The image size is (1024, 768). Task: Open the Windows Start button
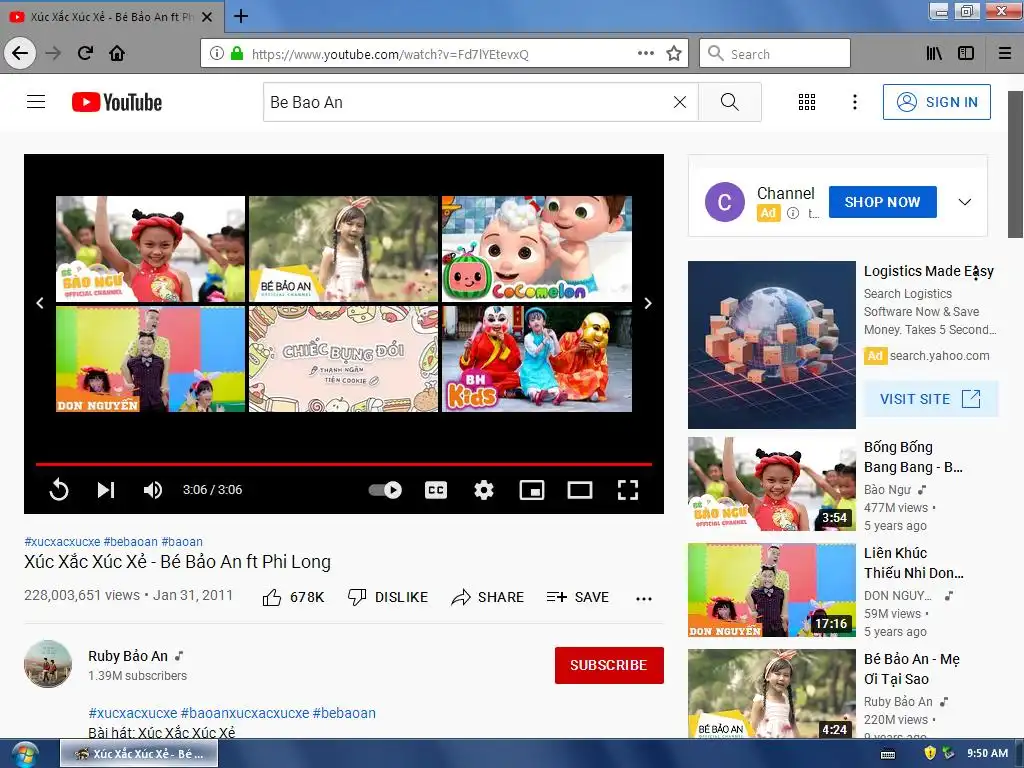[23, 754]
